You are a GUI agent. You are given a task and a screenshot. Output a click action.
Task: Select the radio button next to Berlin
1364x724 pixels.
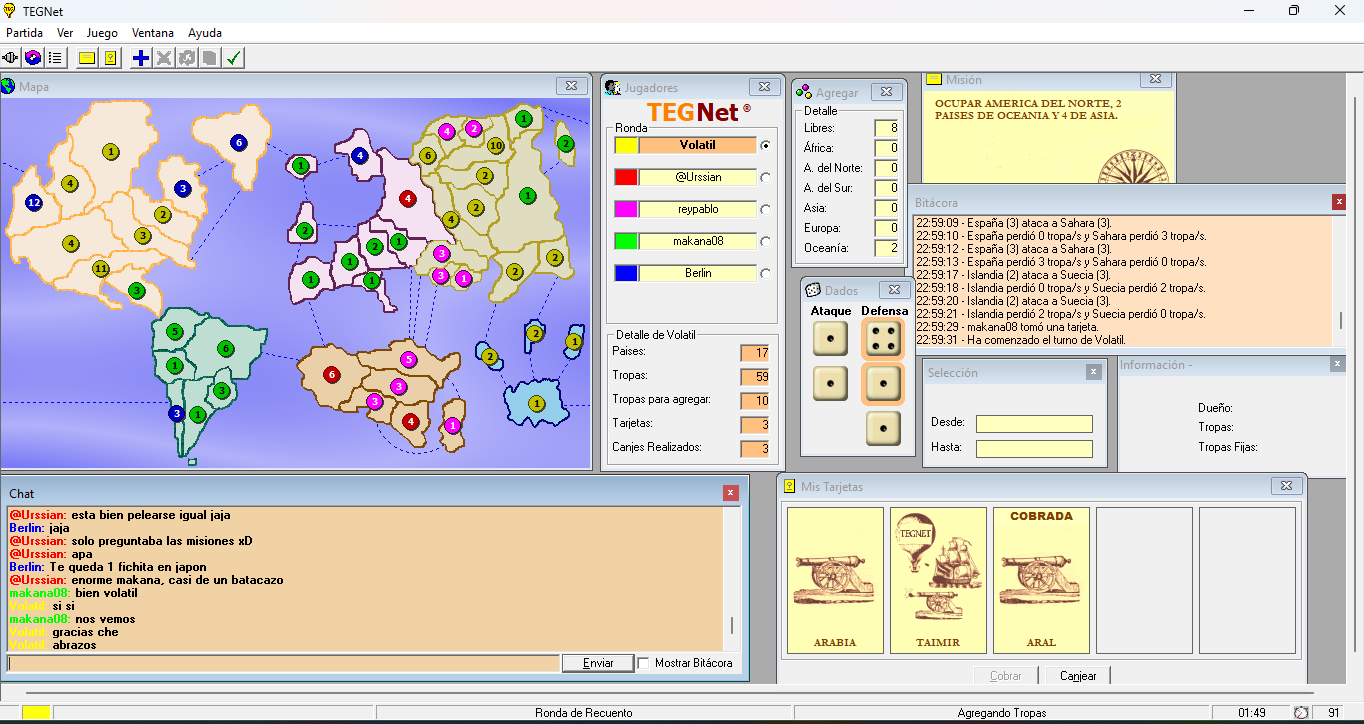[766, 273]
